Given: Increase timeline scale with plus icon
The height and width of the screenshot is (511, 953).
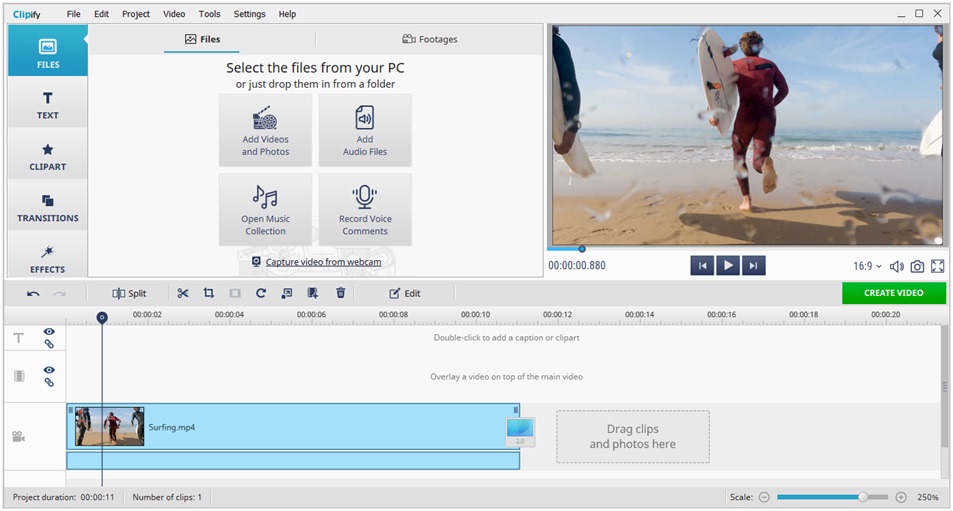Looking at the screenshot, I should click(x=901, y=497).
